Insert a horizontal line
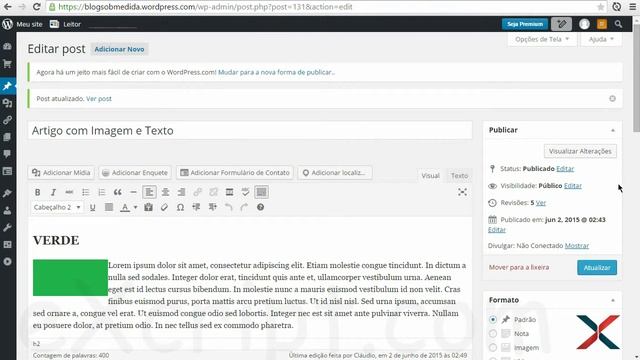 [133, 192]
